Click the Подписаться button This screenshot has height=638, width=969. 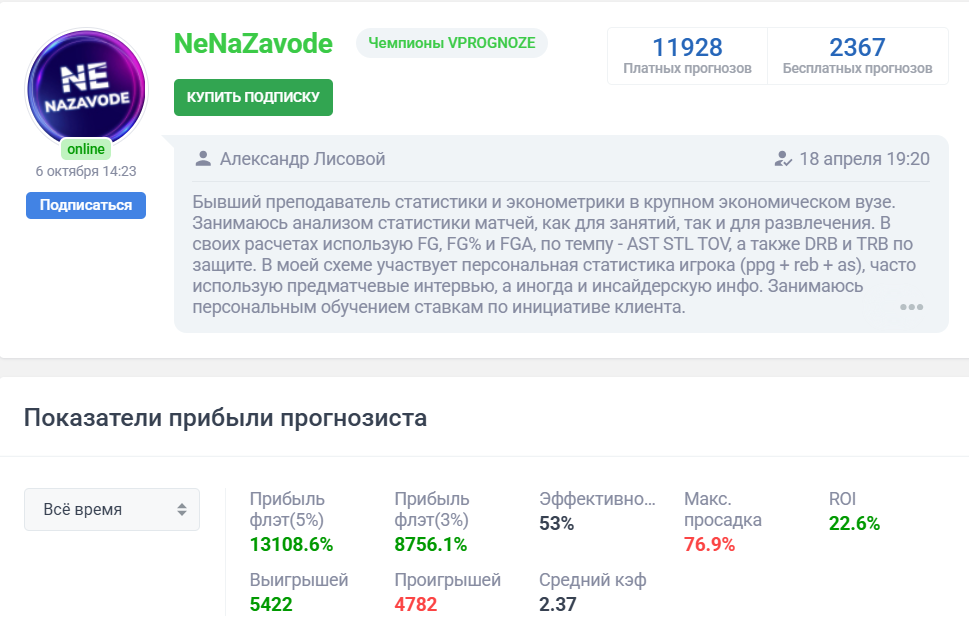coord(85,205)
